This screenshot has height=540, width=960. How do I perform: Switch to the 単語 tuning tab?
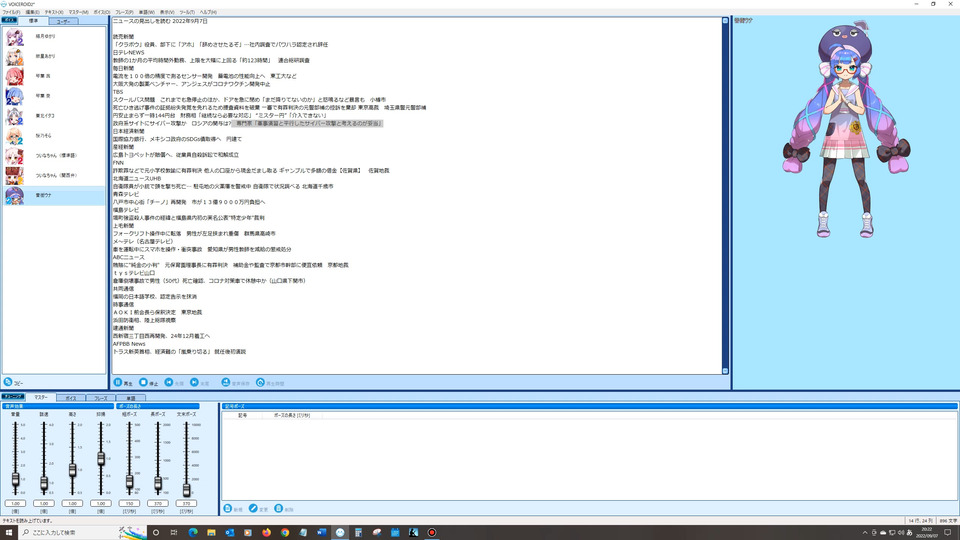[130, 398]
